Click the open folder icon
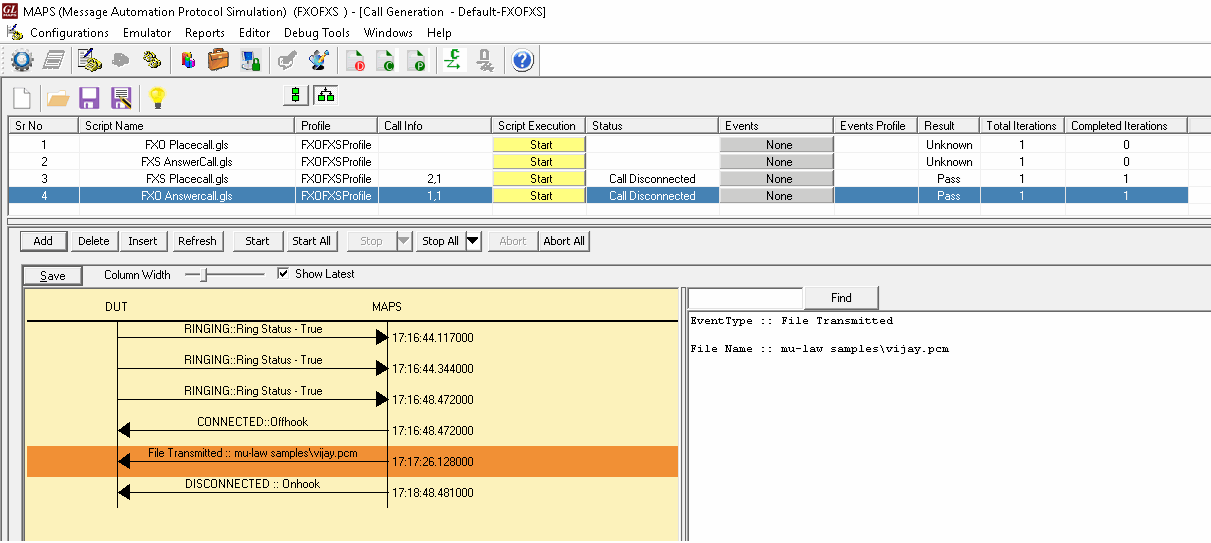1211x543 pixels. [58, 97]
